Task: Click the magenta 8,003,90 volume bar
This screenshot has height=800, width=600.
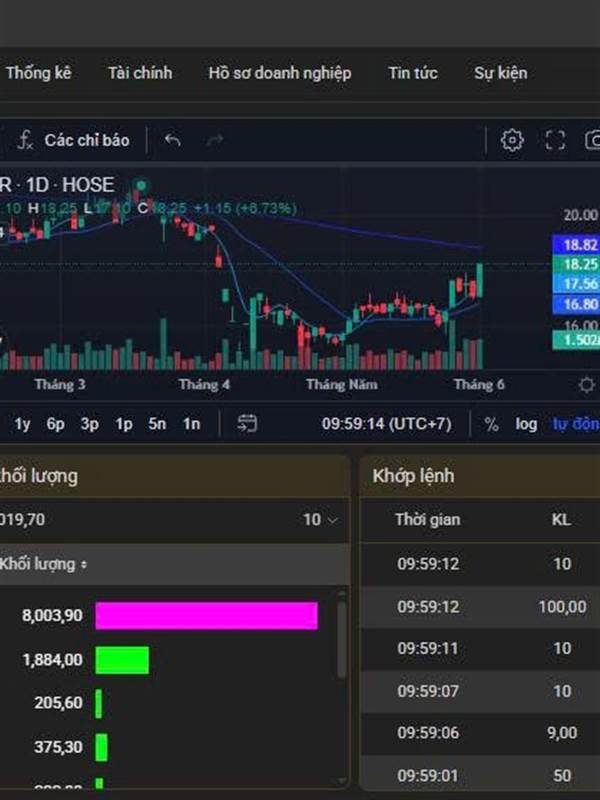Action: (x=207, y=615)
